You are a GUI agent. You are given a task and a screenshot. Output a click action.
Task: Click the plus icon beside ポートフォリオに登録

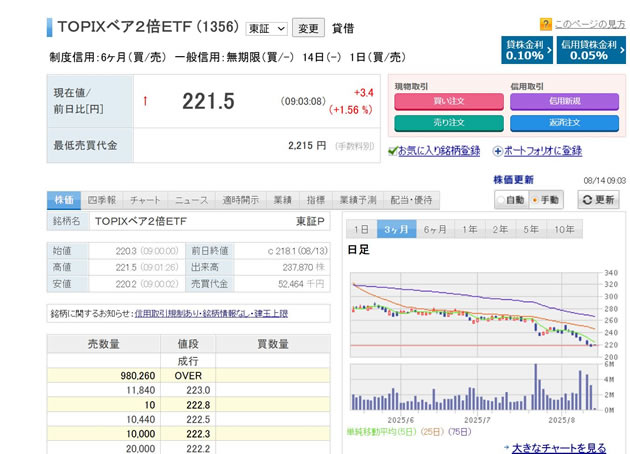click(x=496, y=151)
